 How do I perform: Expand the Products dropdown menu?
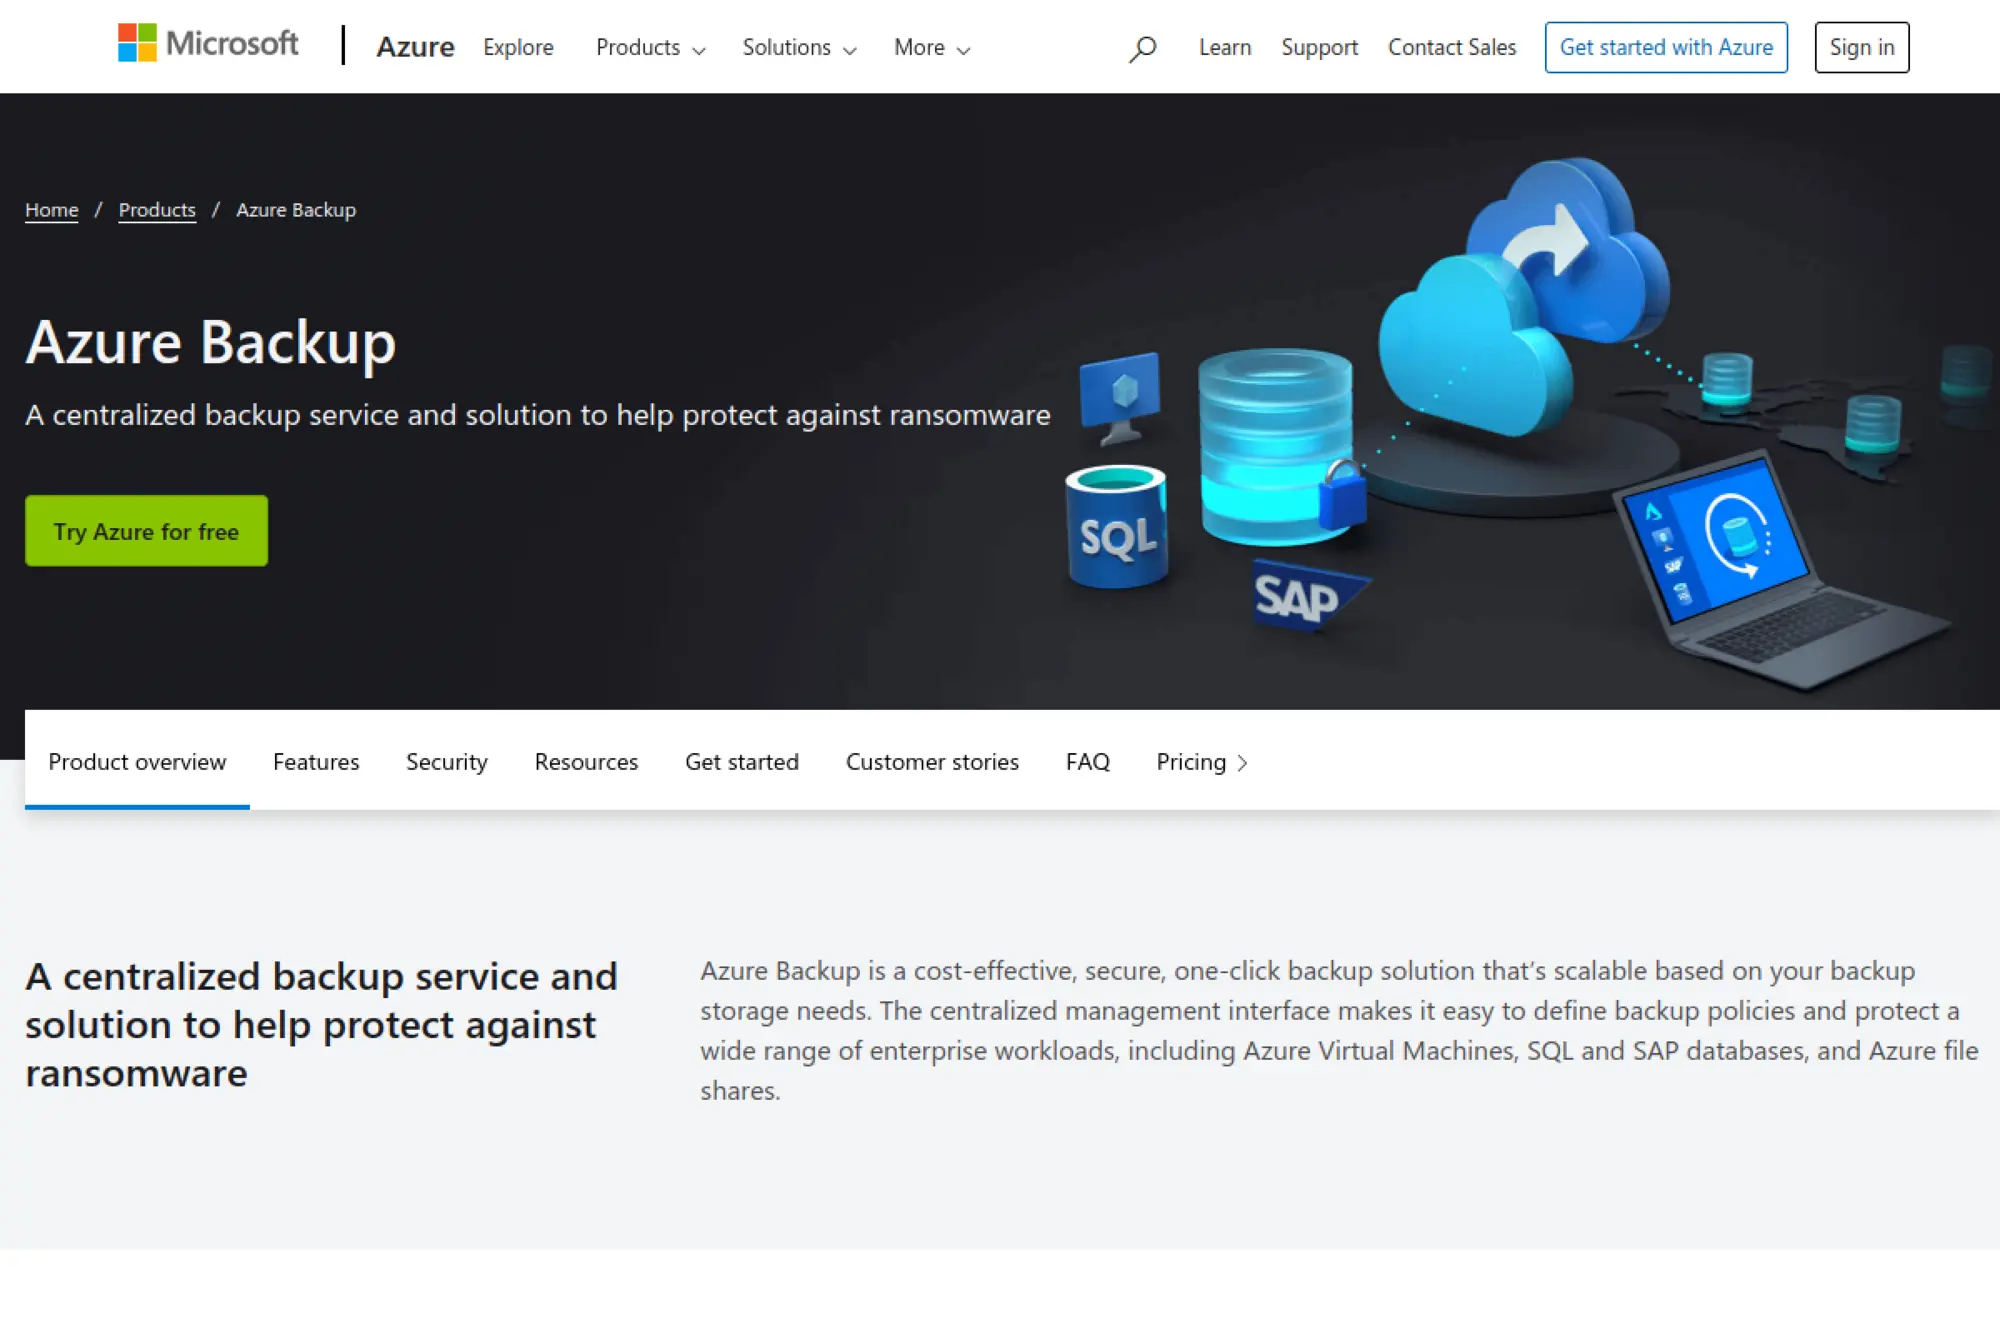pyautogui.click(x=648, y=47)
